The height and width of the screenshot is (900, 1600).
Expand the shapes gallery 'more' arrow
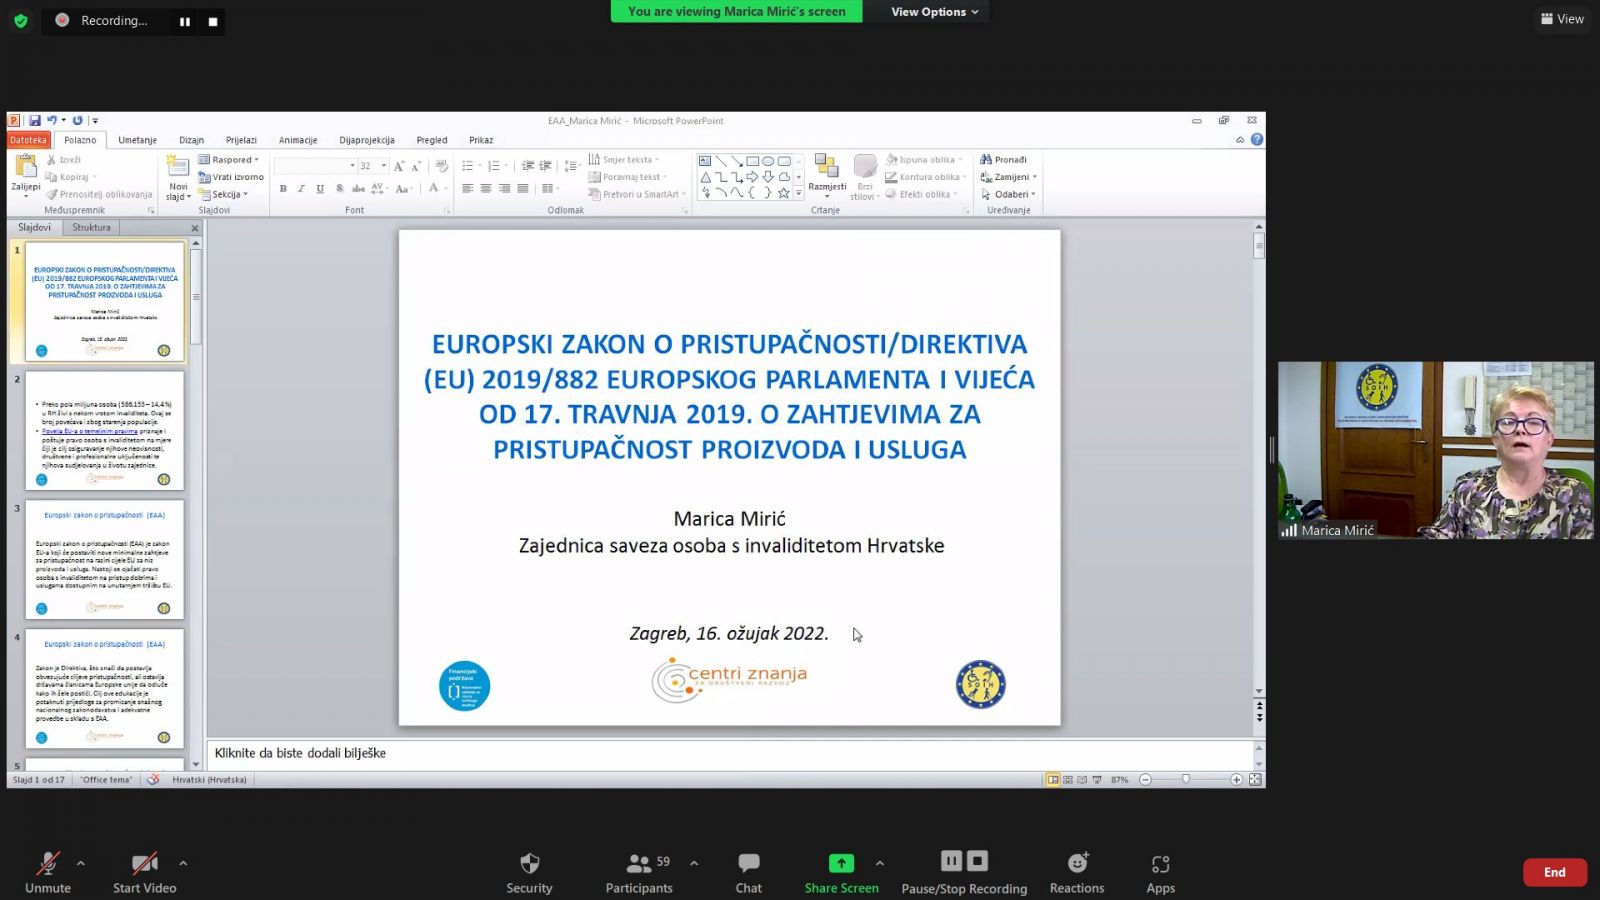[x=799, y=193]
